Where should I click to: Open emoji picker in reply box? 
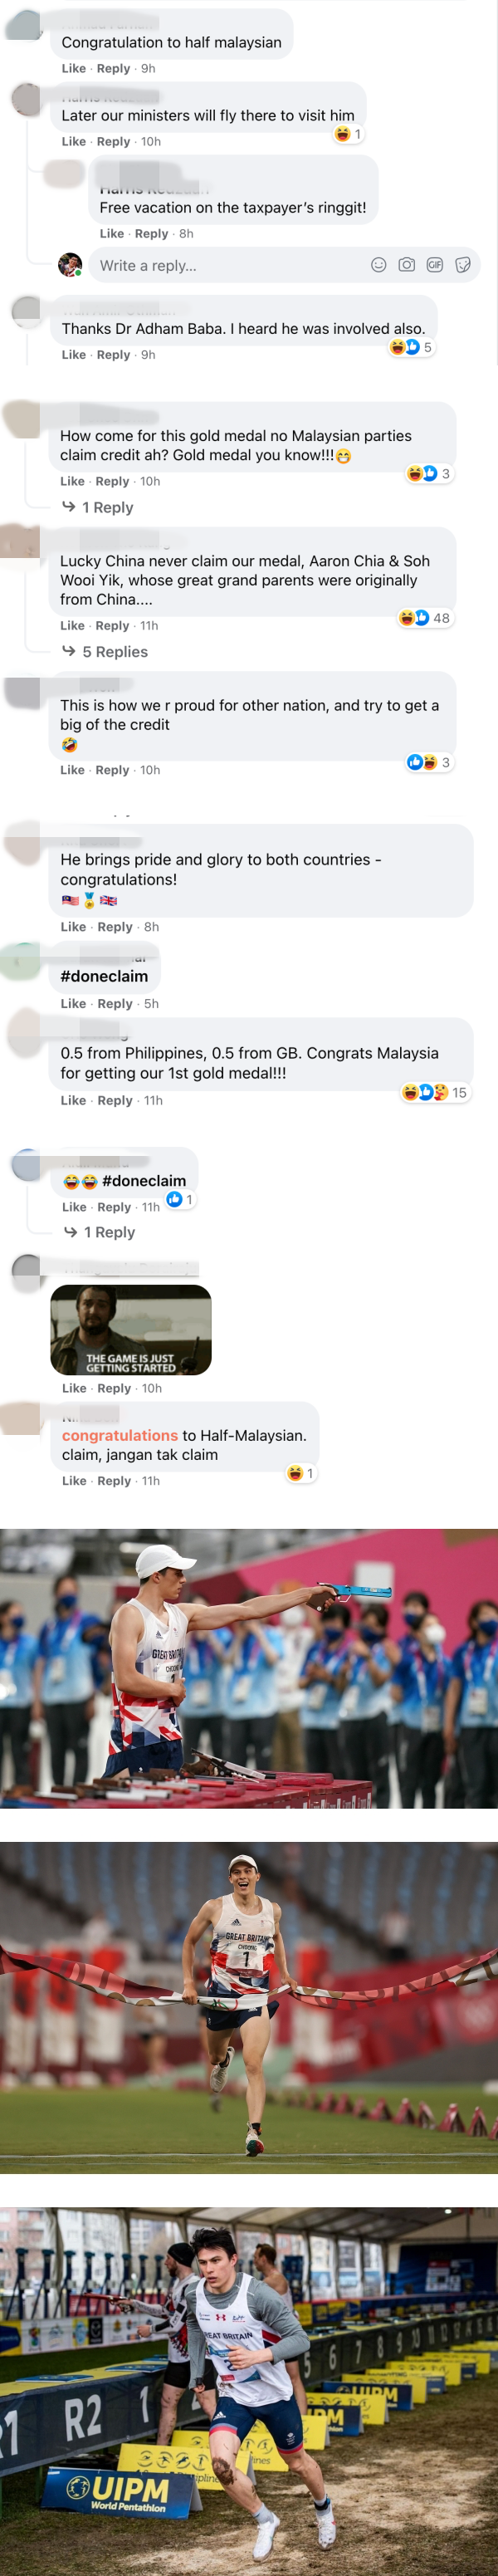pos(378,265)
